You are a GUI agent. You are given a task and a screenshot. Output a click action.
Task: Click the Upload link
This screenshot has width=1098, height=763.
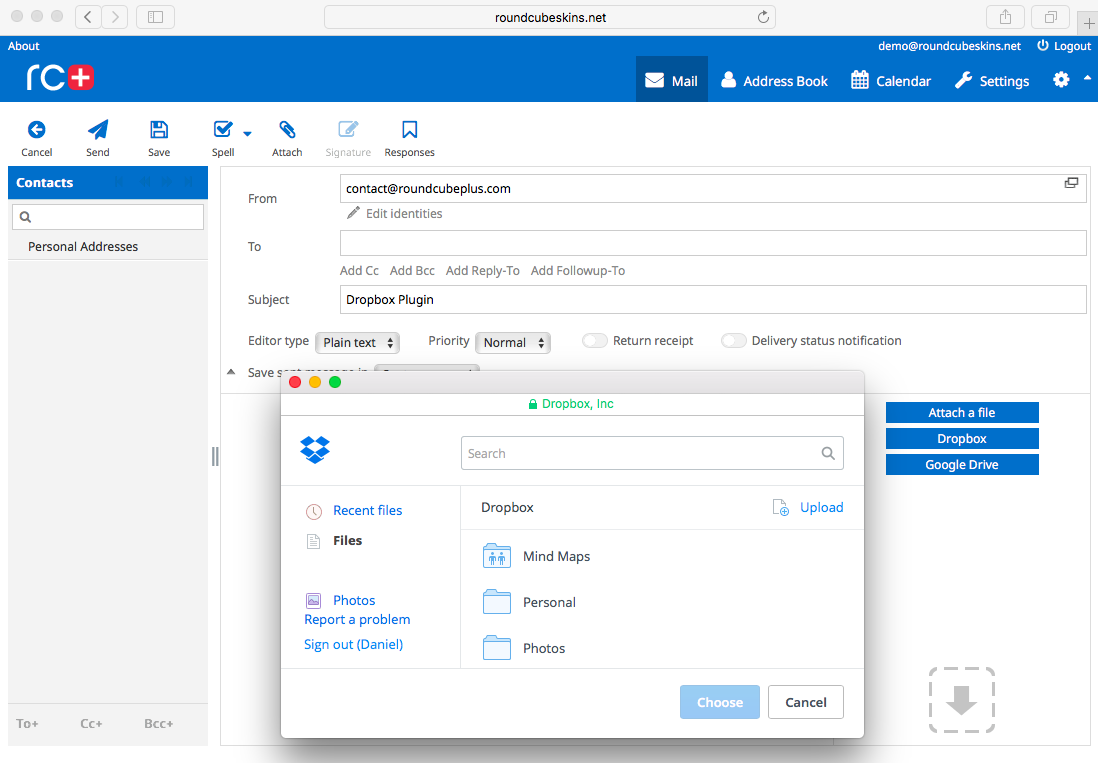822,508
